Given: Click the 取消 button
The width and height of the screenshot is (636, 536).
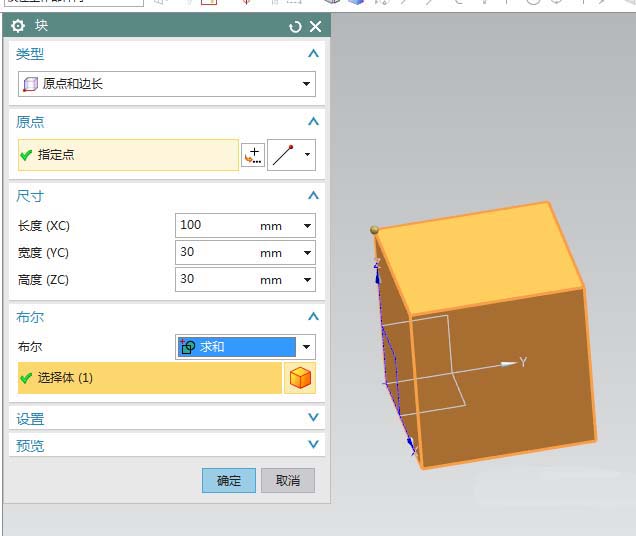Looking at the screenshot, I should point(288,480).
